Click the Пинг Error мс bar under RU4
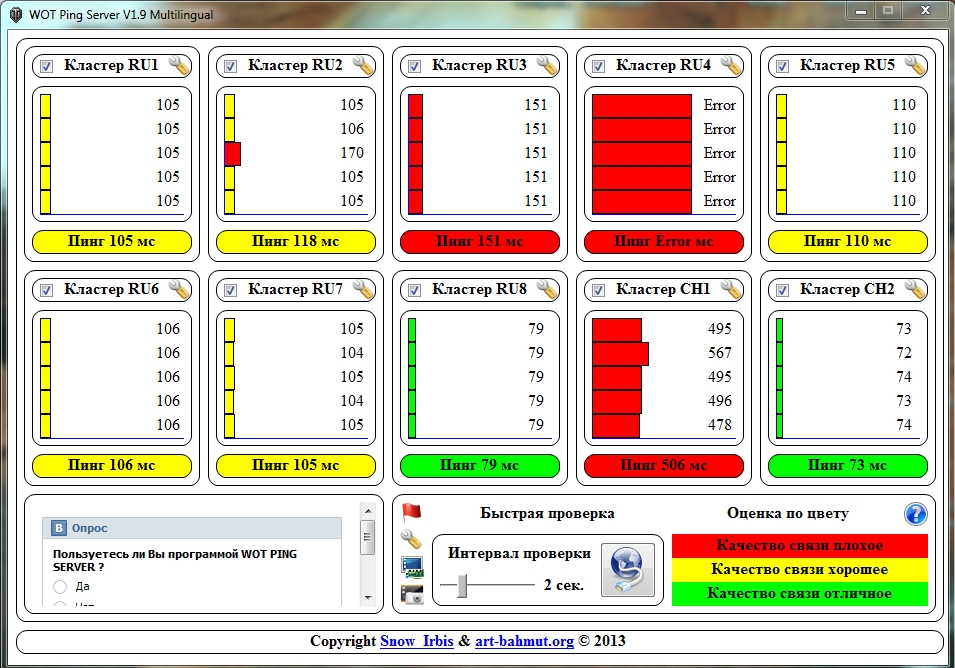The image size is (955, 668). tap(664, 242)
